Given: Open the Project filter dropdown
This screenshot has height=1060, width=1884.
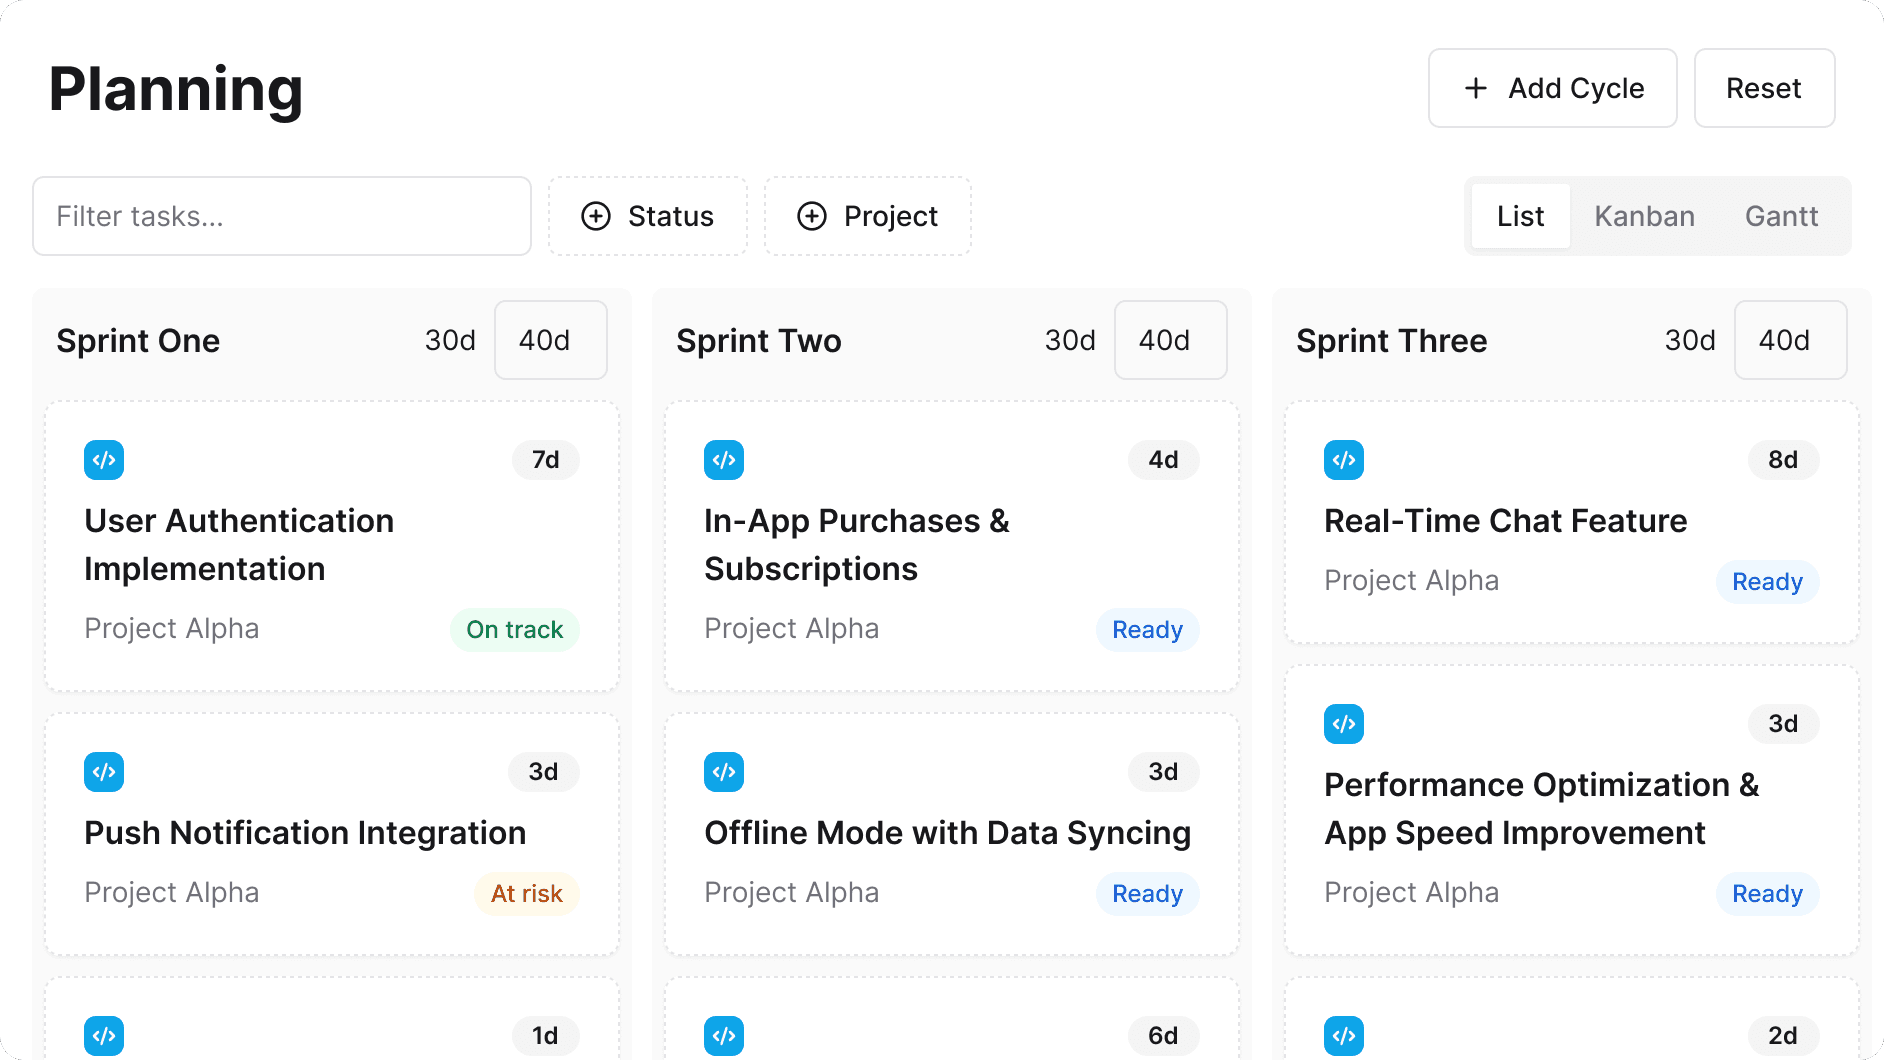Looking at the screenshot, I should (868, 216).
